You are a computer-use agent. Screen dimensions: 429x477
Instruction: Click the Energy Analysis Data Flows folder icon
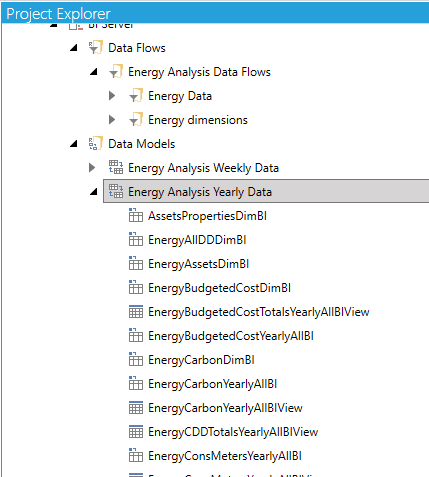pos(116,72)
